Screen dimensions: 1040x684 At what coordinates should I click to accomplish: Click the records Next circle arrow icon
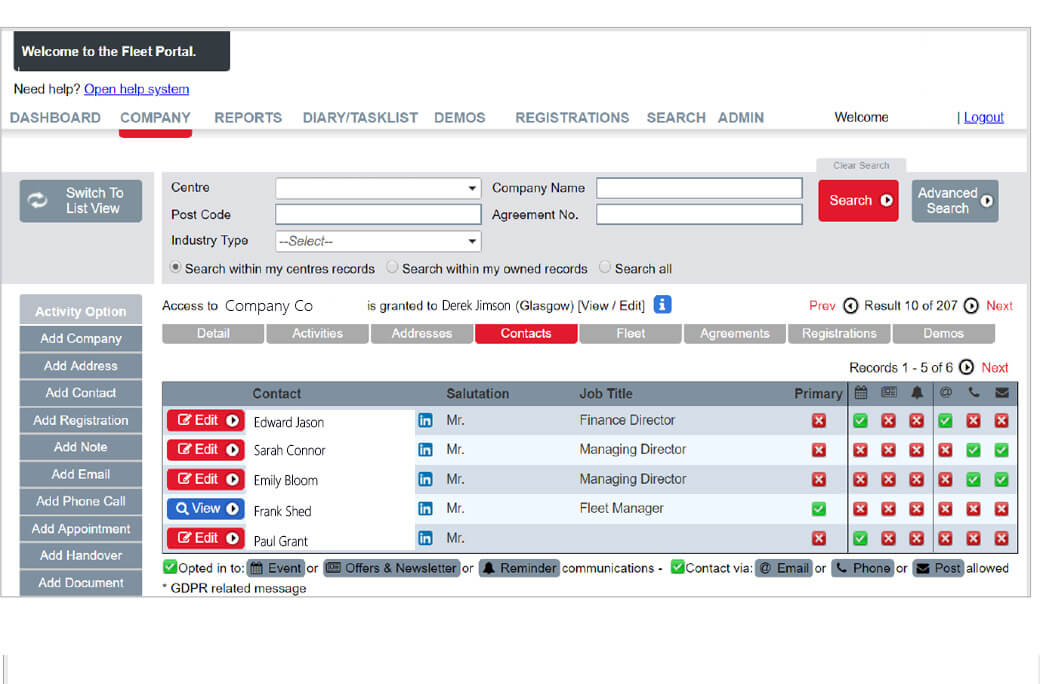pos(967,368)
